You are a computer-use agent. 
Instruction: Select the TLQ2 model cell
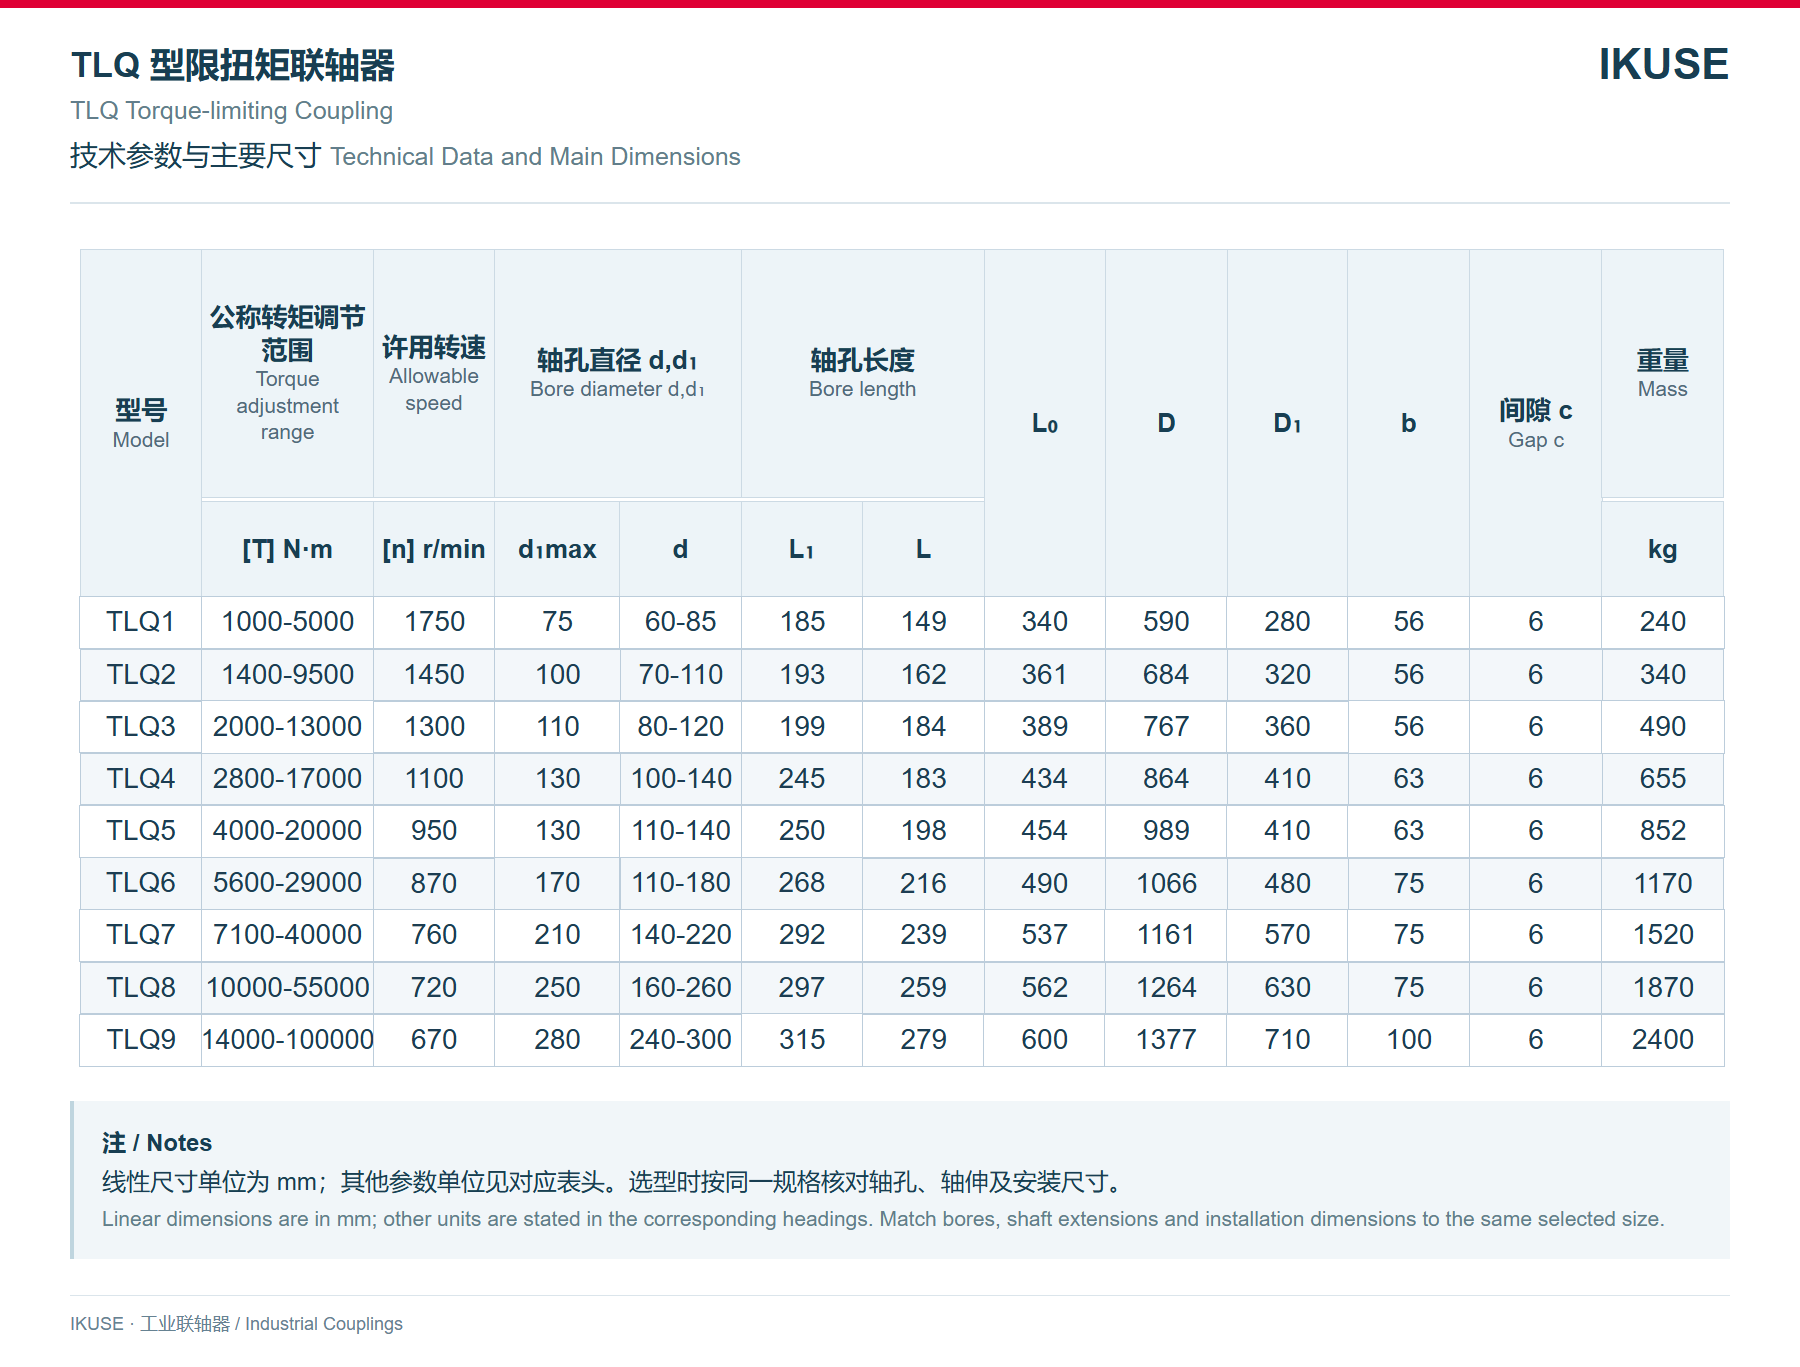(141, 675)
